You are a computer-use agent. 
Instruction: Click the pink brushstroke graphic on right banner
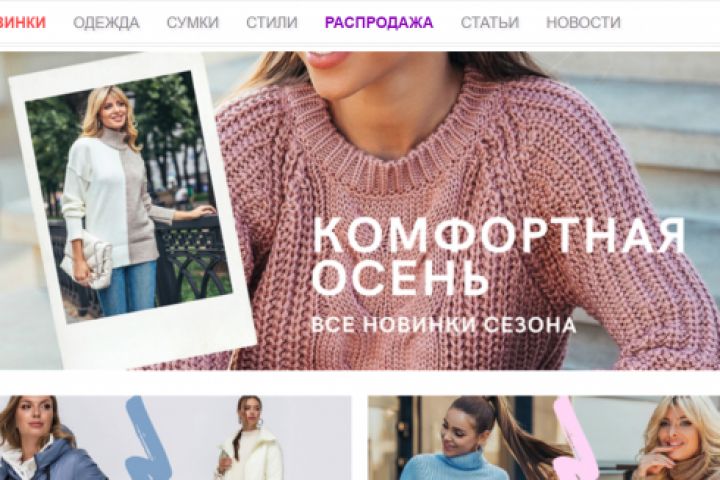(574, 438)
